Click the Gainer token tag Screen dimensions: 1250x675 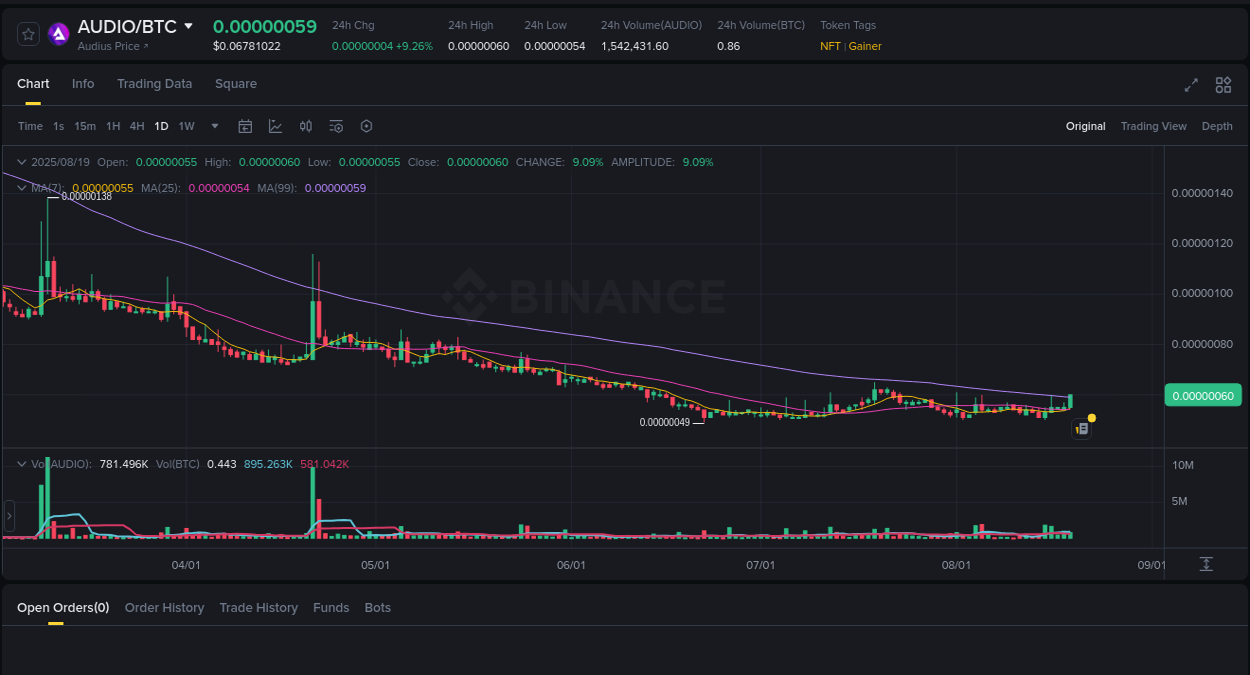864,46
